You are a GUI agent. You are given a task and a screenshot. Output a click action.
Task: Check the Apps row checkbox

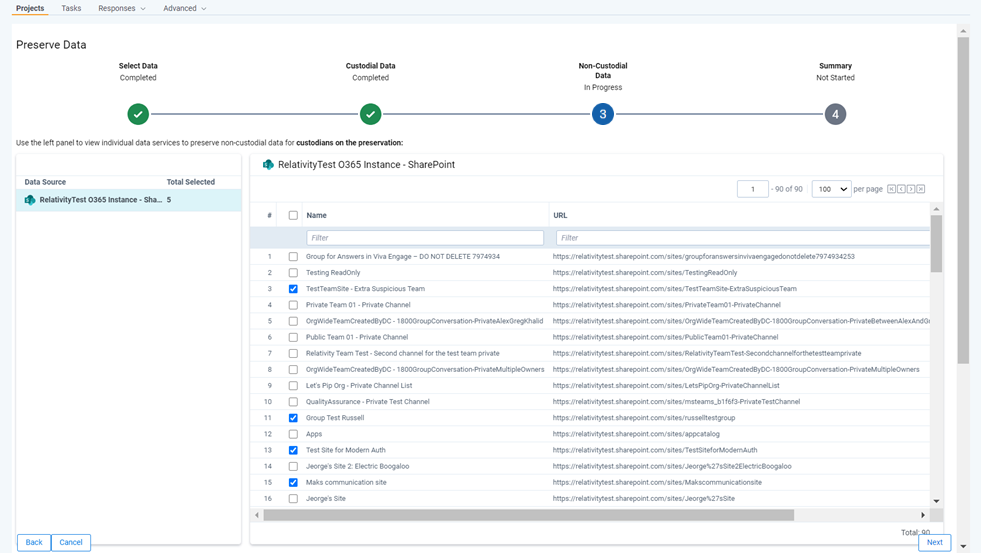click(293, 434)
